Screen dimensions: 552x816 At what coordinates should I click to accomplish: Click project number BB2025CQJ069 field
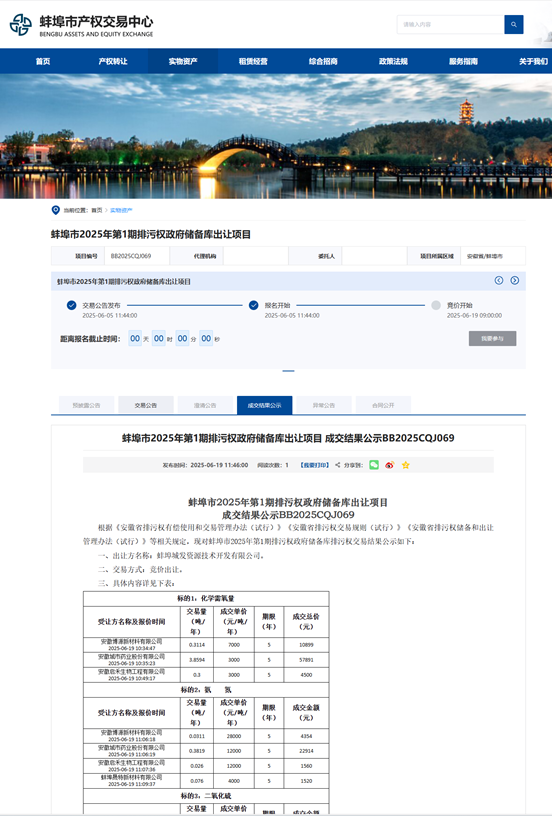pyautogui.click(x=137, y=256)
